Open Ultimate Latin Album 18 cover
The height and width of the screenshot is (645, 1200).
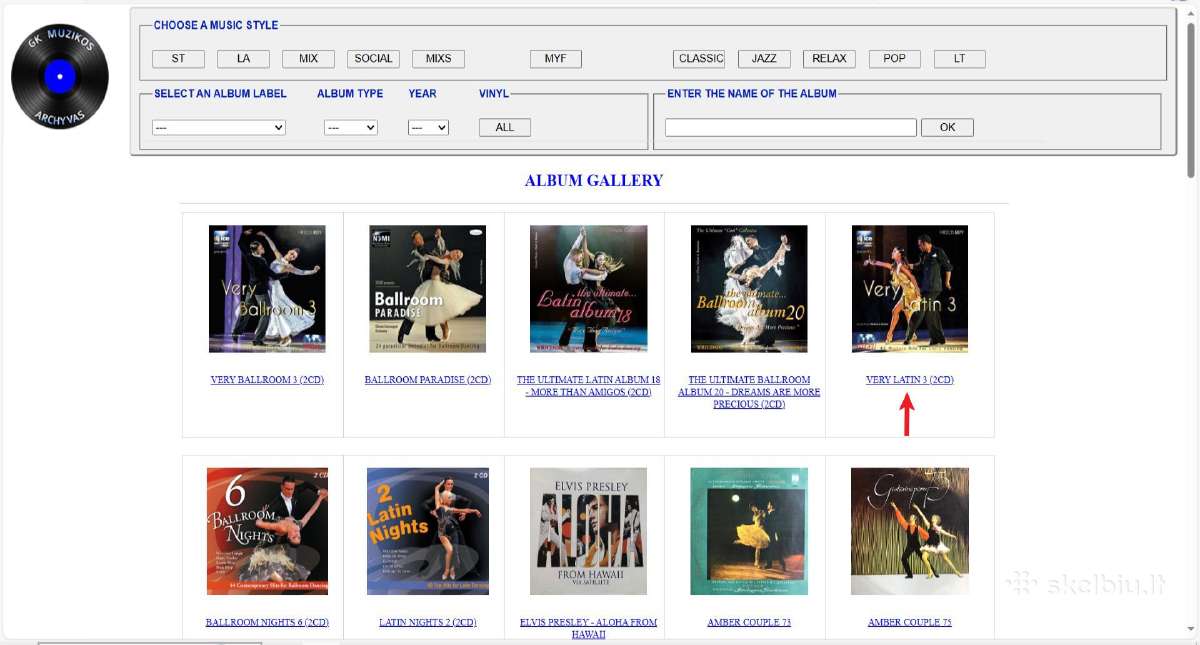[589, 289]
